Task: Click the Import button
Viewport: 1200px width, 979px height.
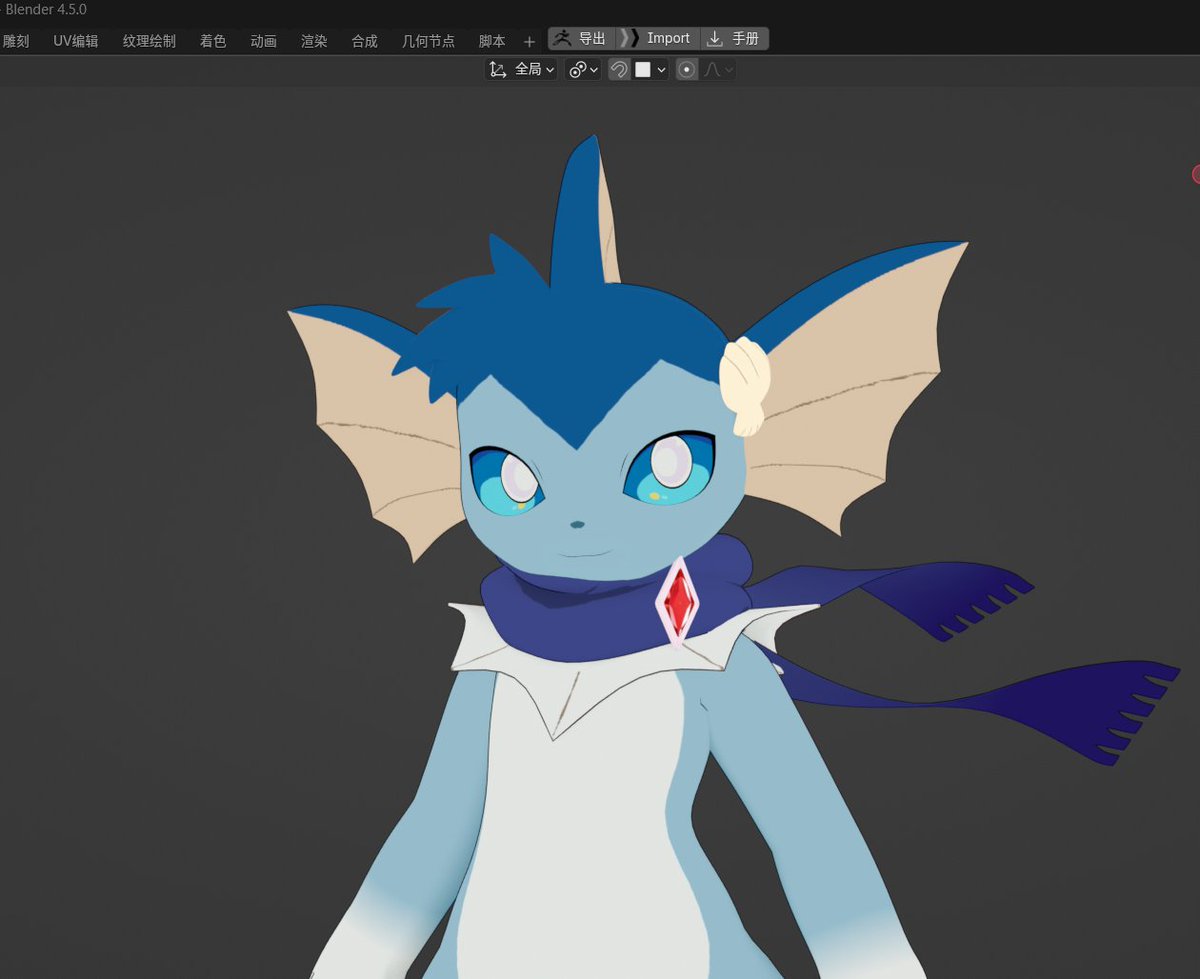Action: (657, 39)
